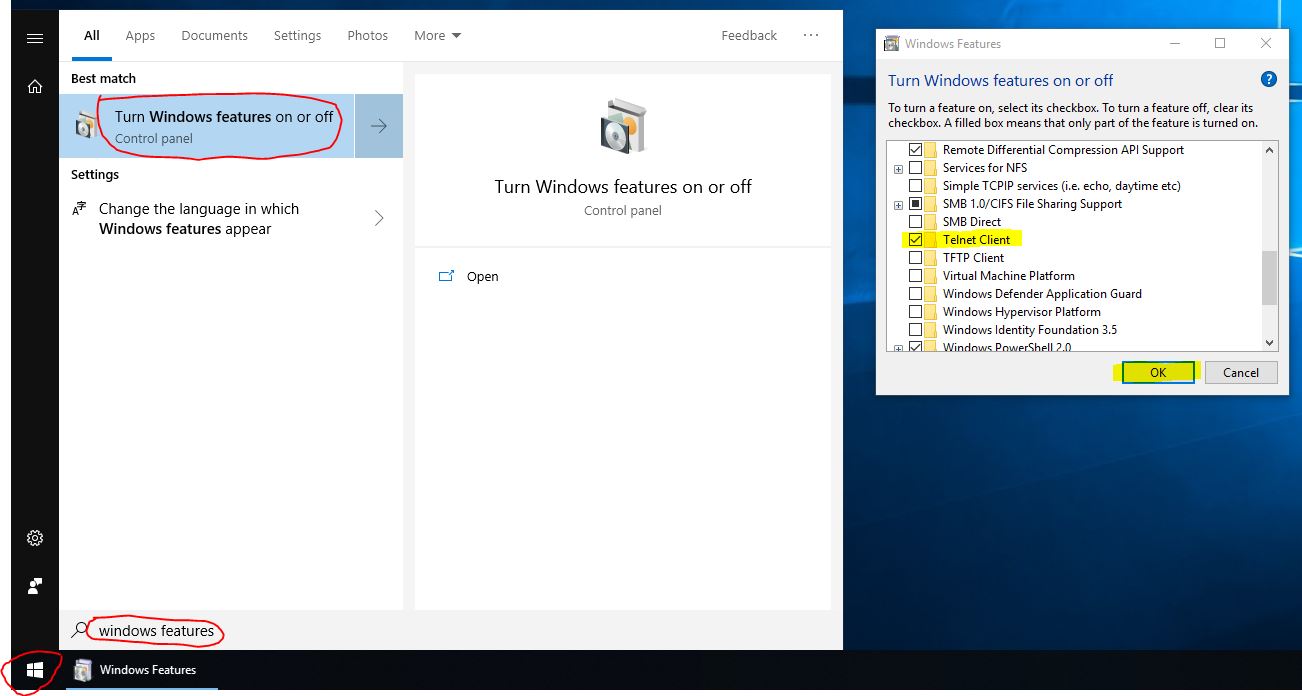Select Remote Differential Compression API Support label
The image size is (1302, 696).
1063,150
